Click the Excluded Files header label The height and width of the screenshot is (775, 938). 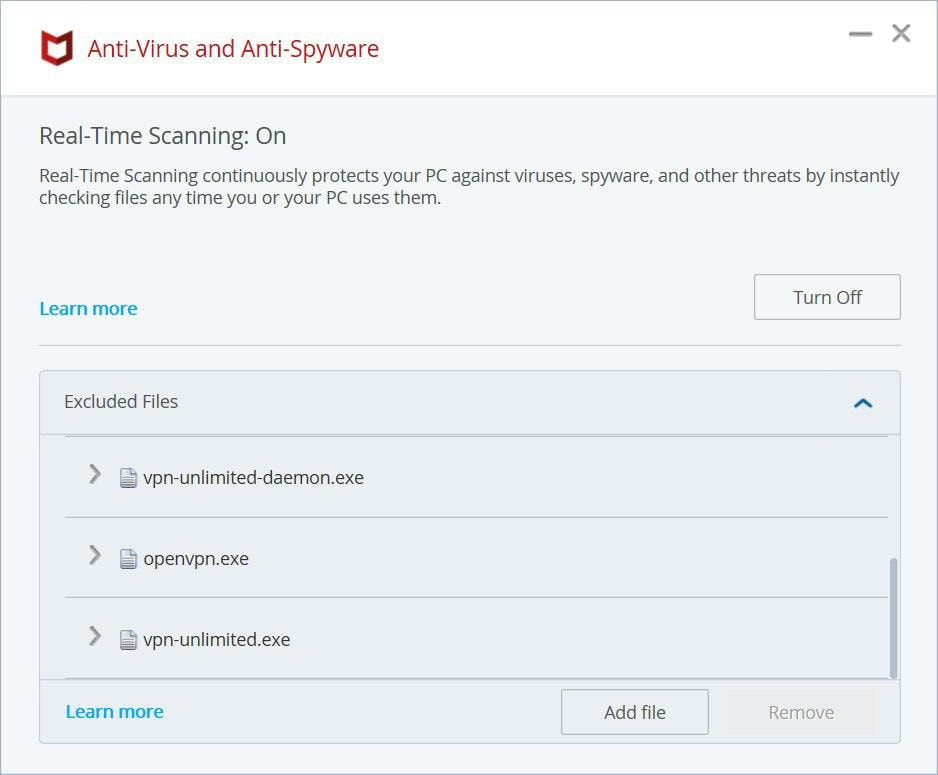[x=121, y=402]
